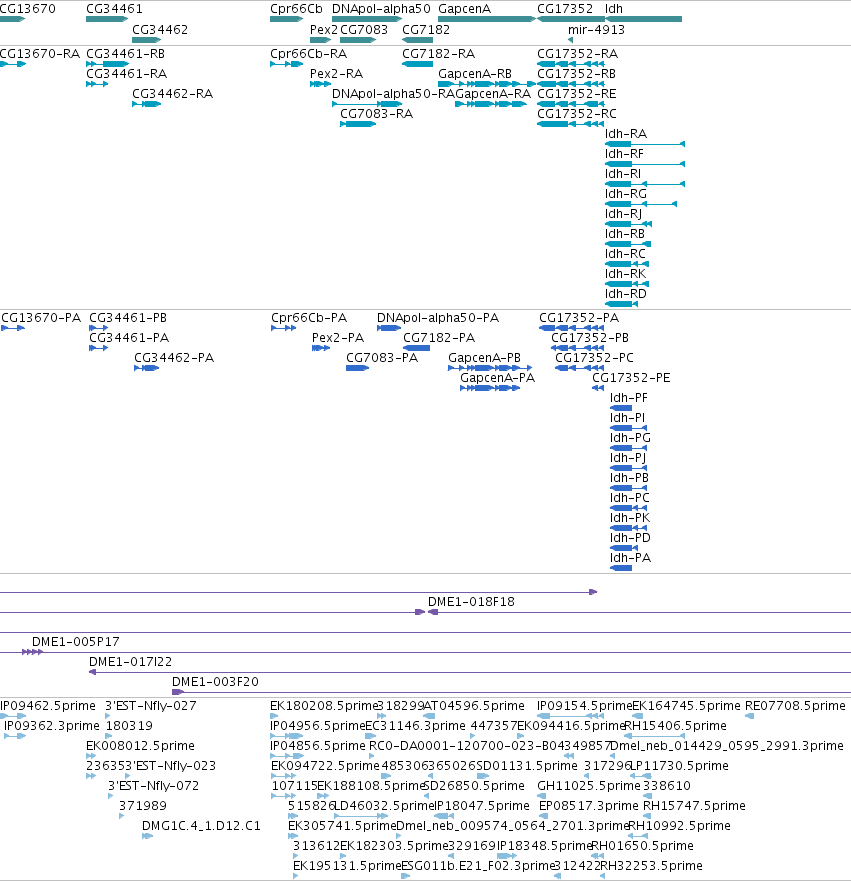Click the GapcenA gene label
Viewport: 851px width, 881px height.
[x=464, y=9]
